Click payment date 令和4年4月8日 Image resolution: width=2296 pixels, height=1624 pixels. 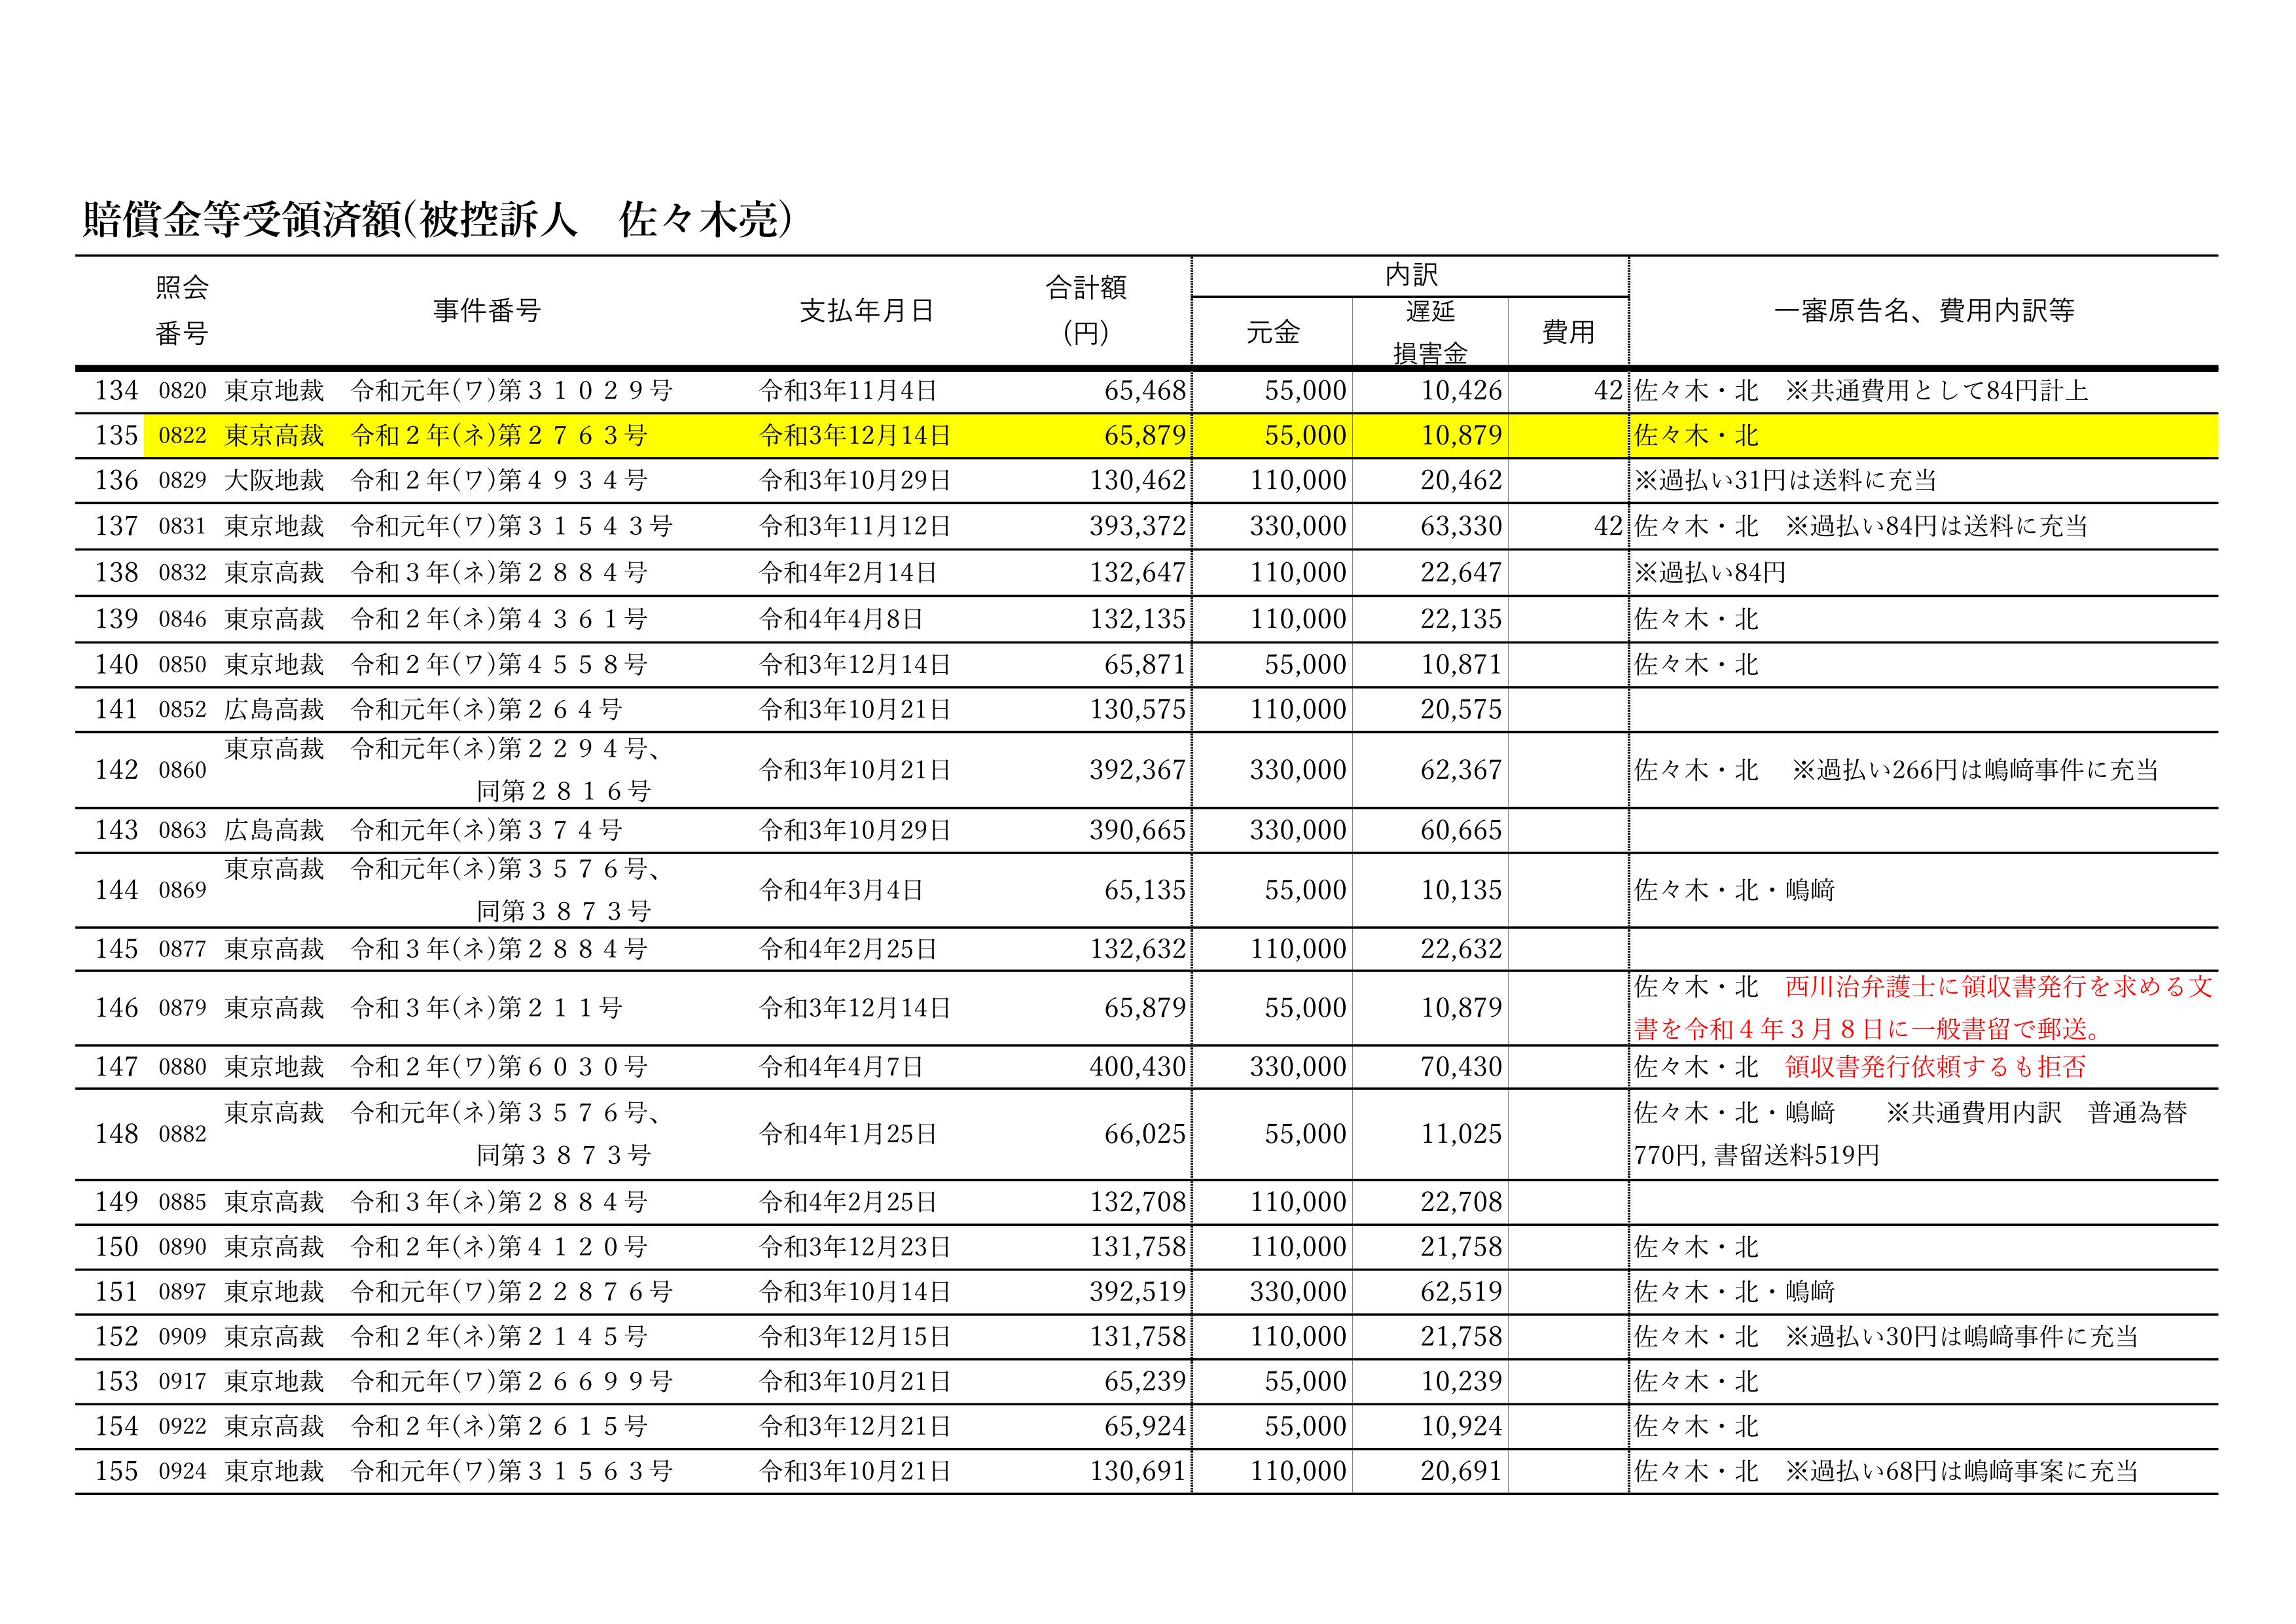tap(842, 619)
